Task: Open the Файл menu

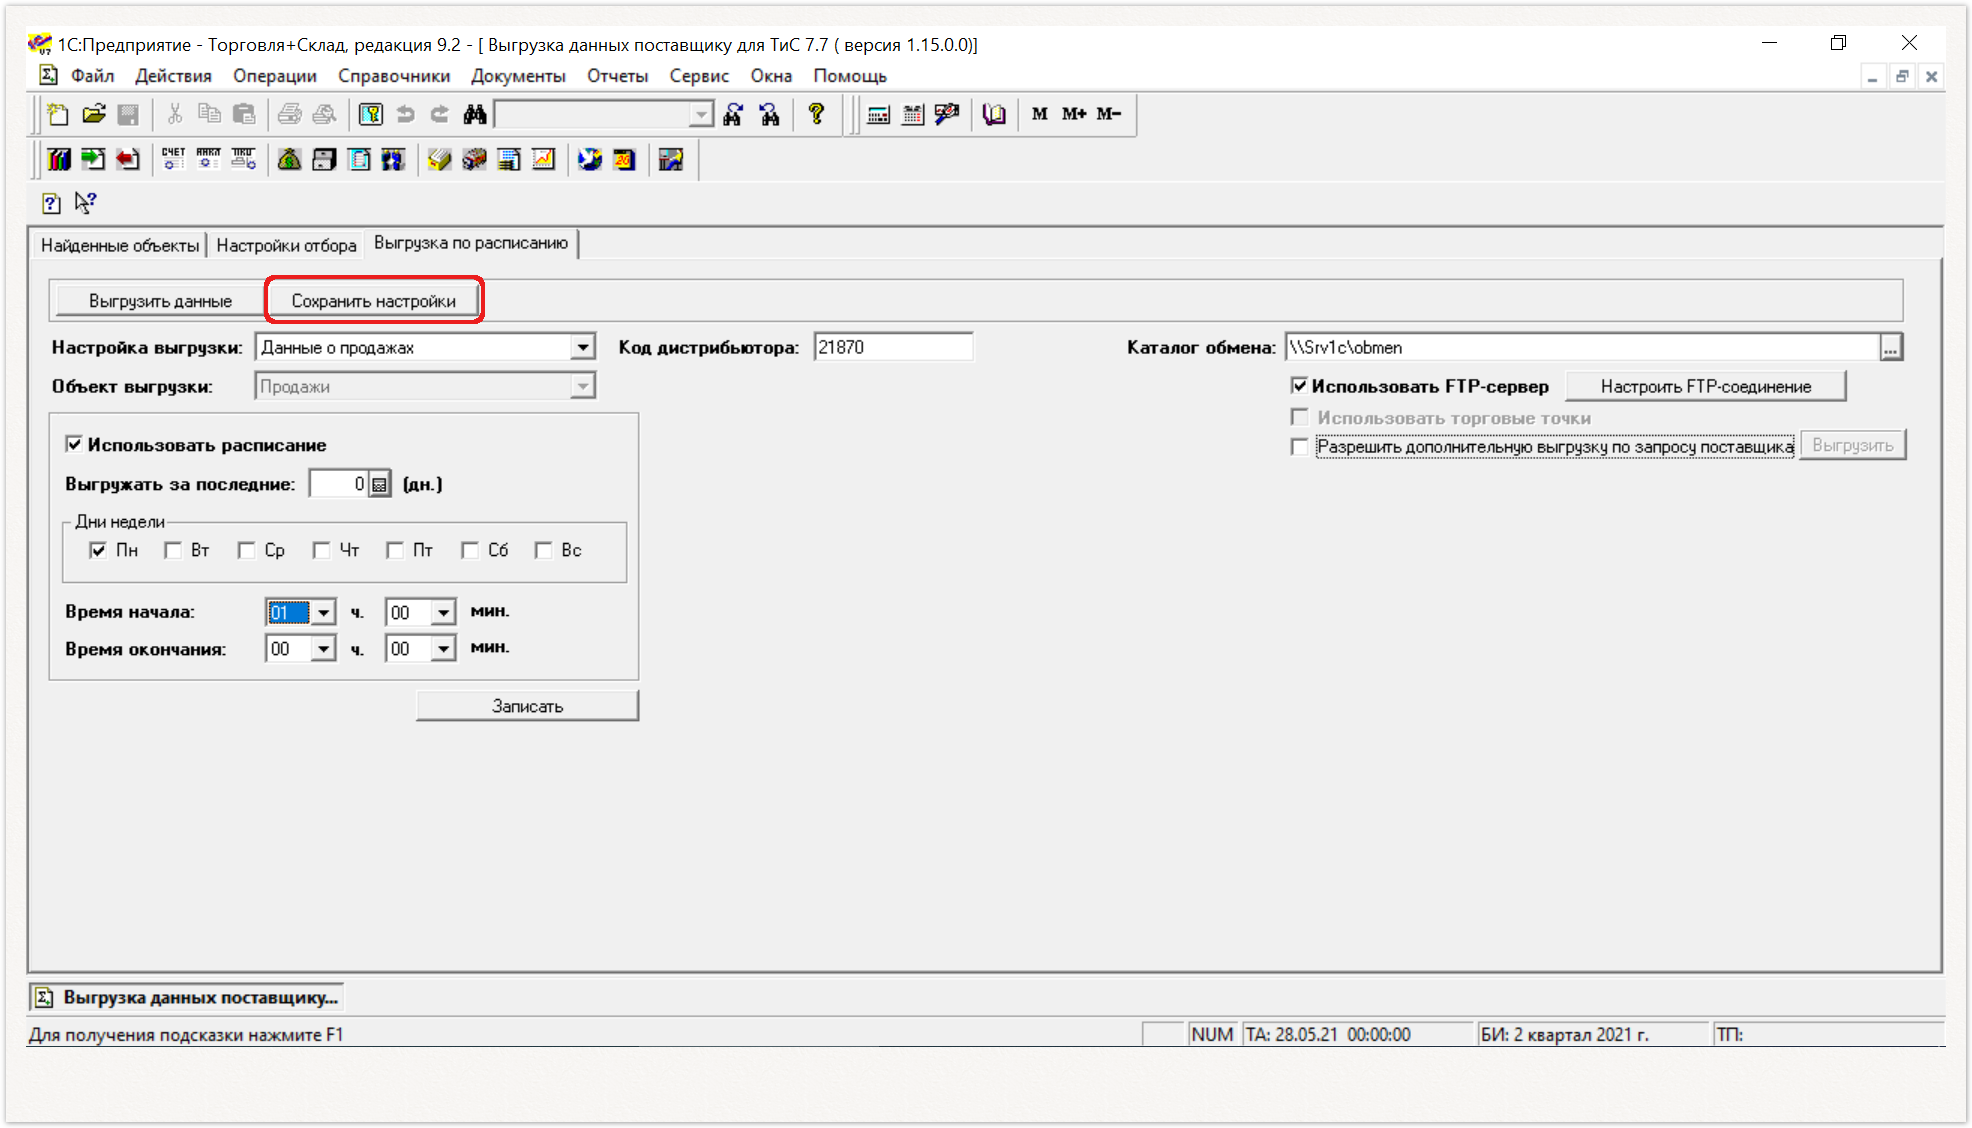Action: click(x=92, y=76)
